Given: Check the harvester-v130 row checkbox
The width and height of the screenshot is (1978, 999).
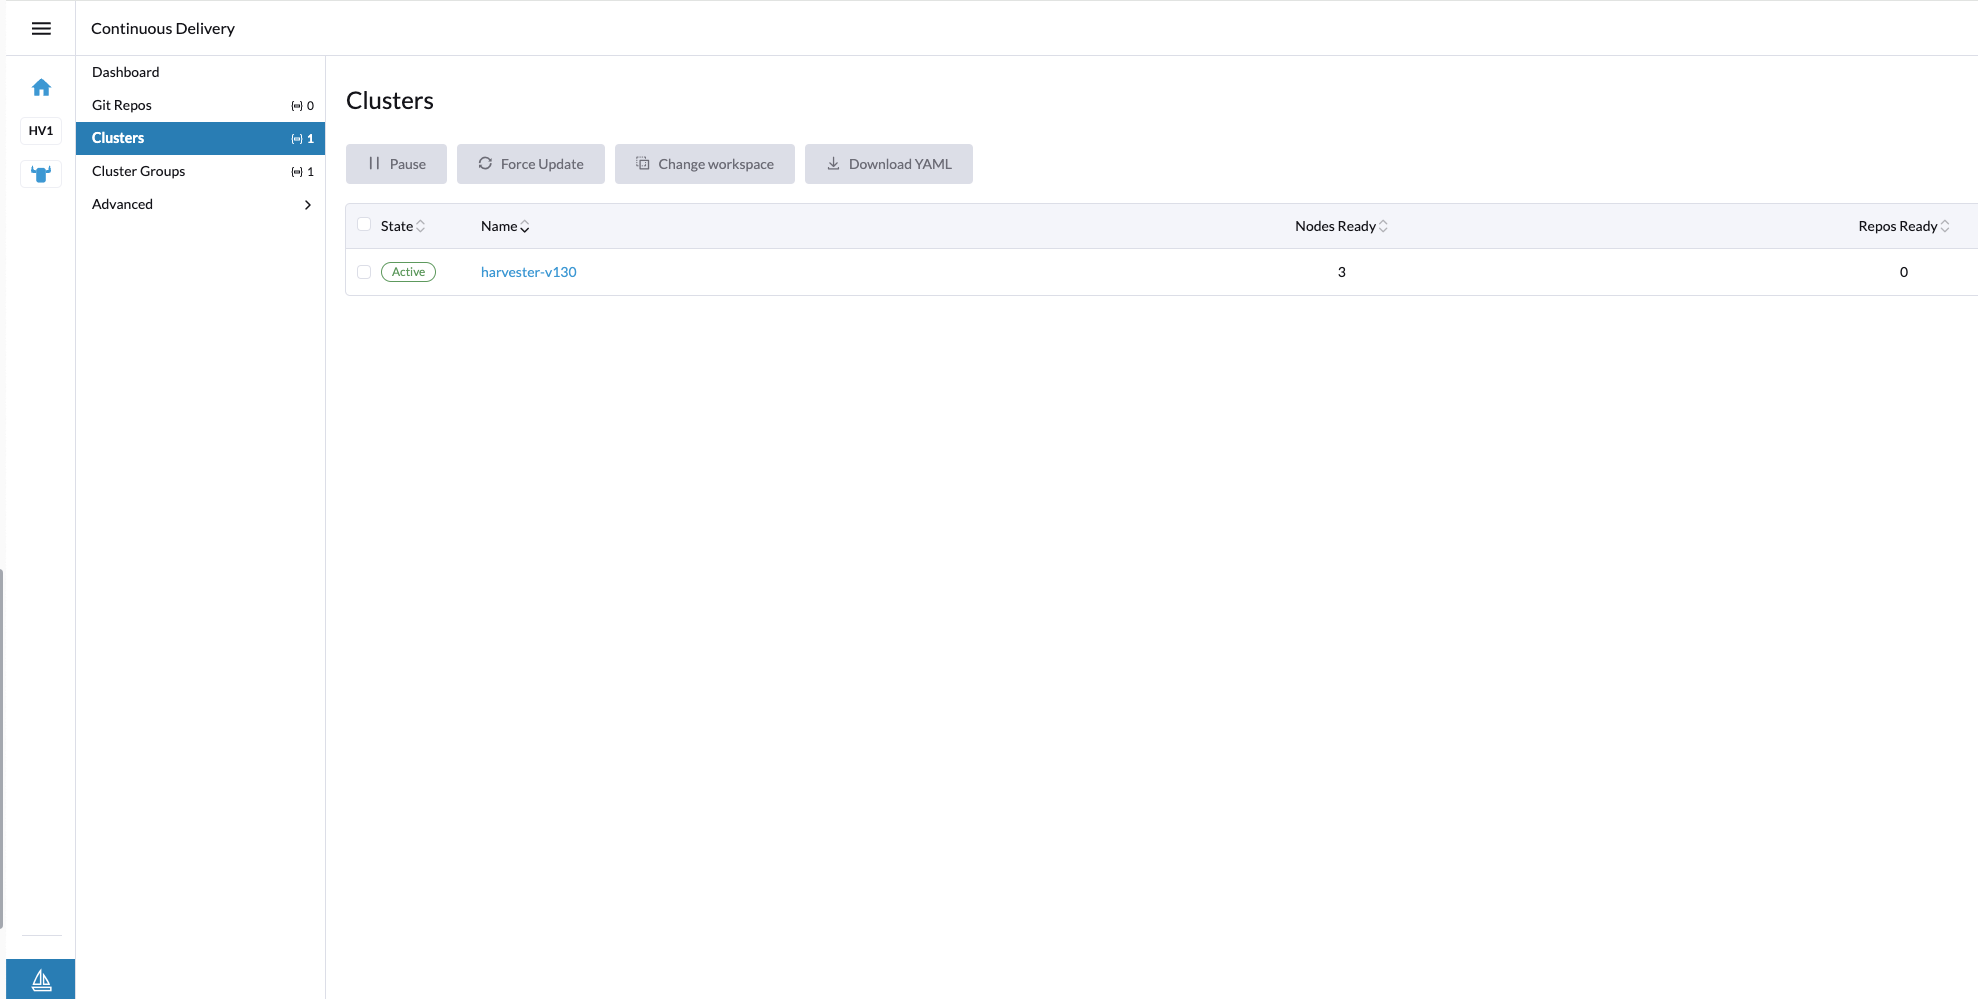Looking at the screenshot, I should 364,271.
